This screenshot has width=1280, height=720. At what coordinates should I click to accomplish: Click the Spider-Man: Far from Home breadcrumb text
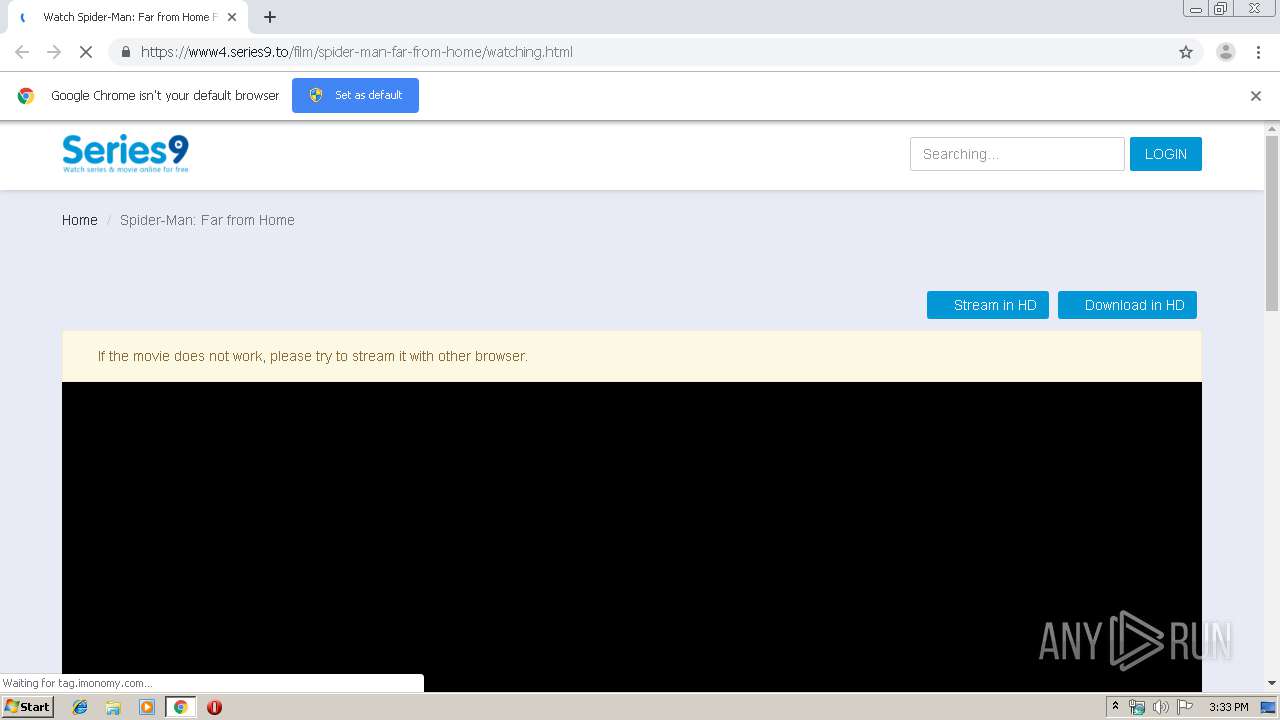coord(207,220)
